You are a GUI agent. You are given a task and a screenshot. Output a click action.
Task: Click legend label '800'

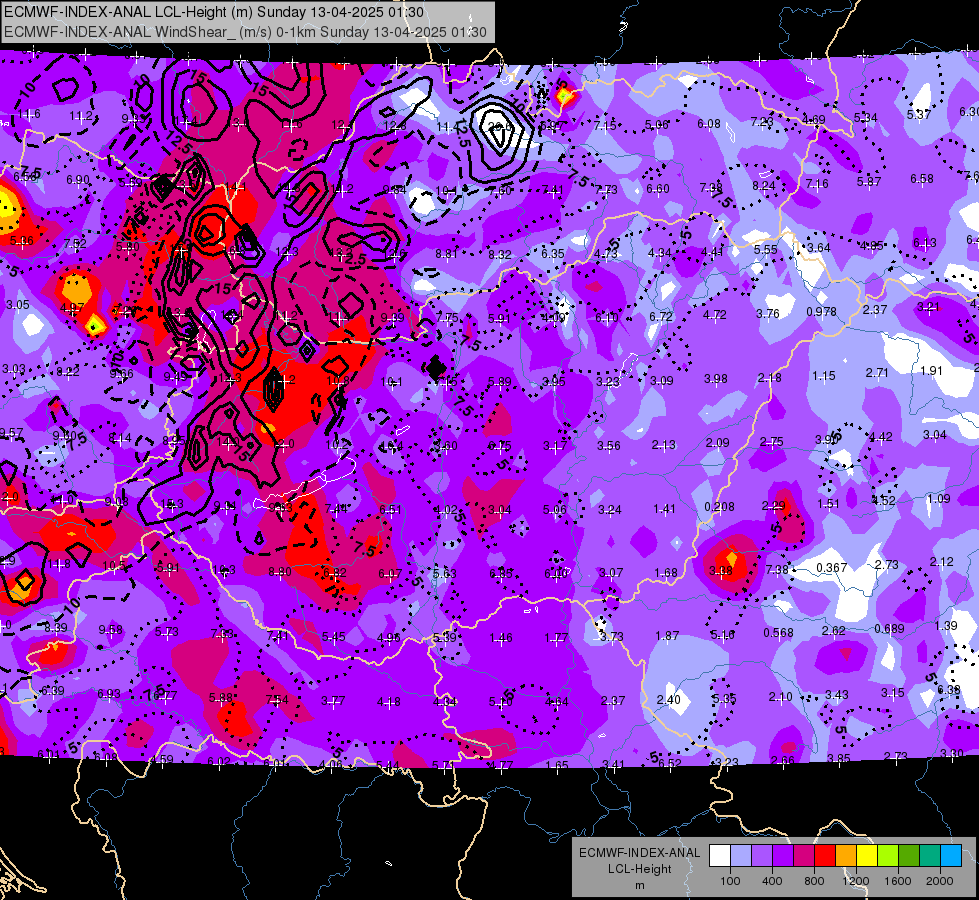[814, 881]
